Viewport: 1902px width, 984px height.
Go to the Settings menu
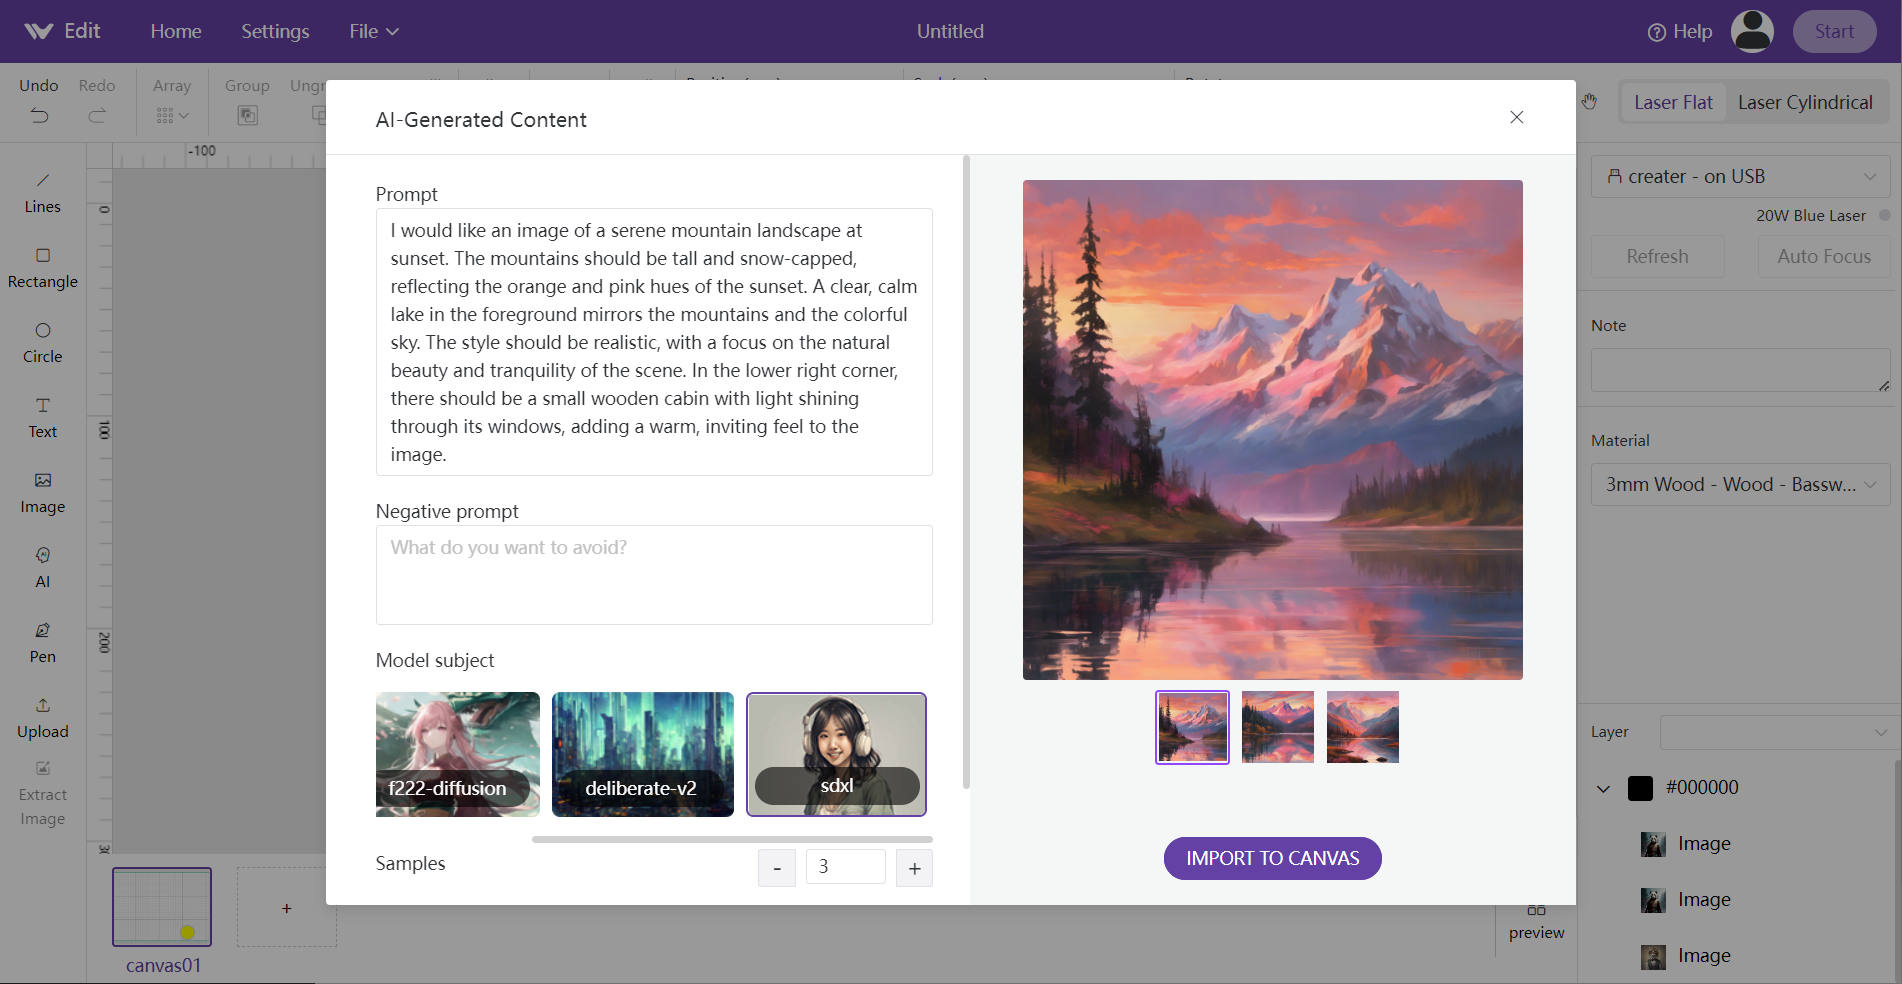tap(274, 31)
